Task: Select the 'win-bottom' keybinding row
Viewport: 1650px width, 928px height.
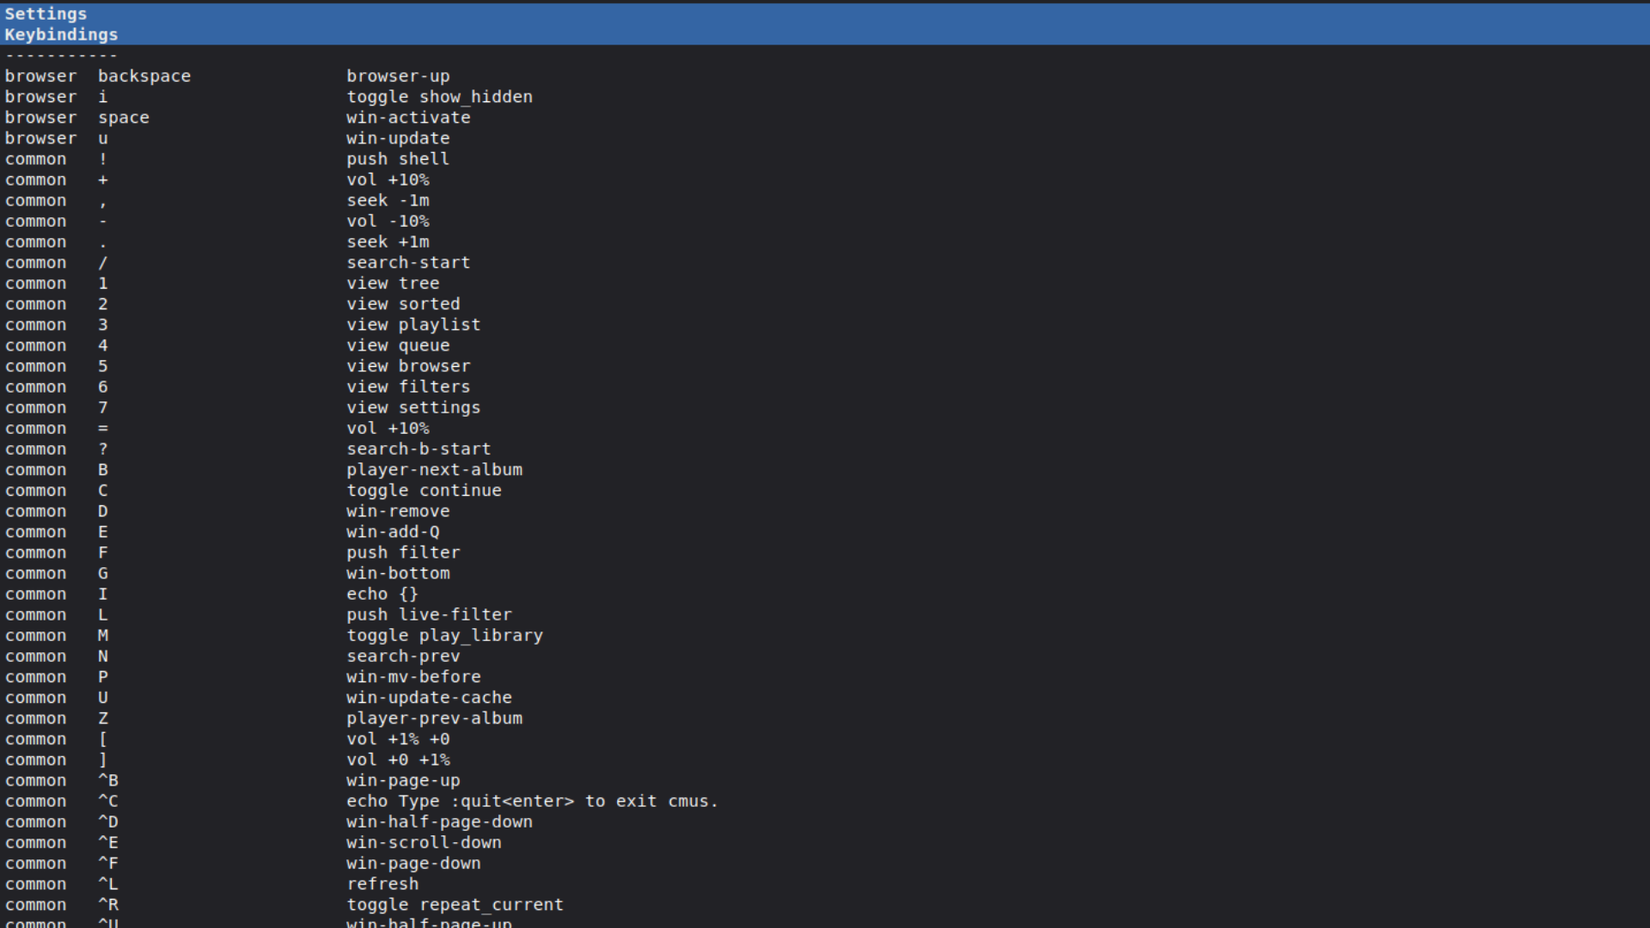Action: point(825,573)
